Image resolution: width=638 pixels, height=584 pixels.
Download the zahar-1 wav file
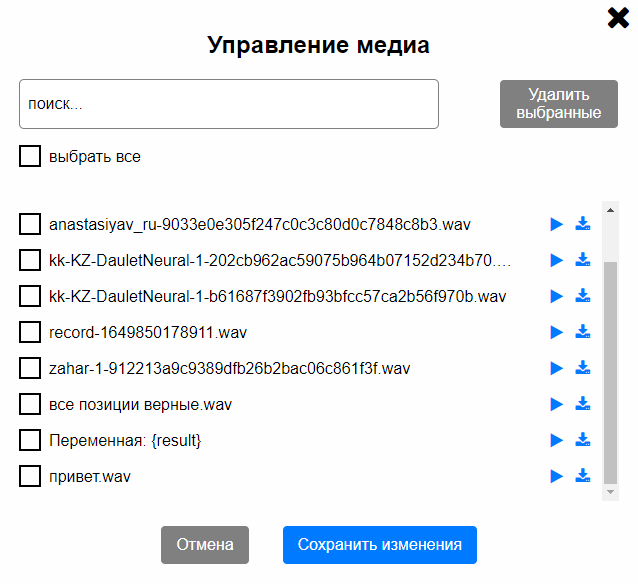pos(583,368)
